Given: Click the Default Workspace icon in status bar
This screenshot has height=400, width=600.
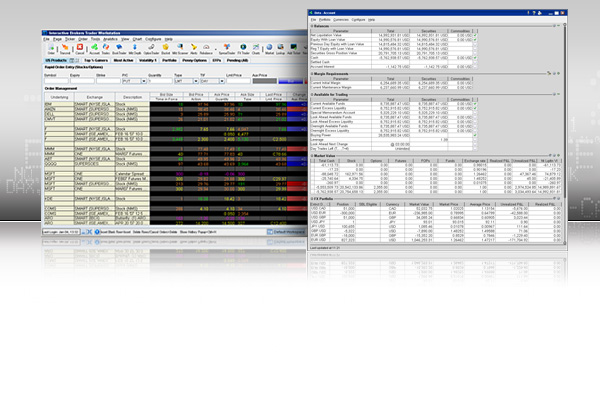Looking at the screenshot, I should (270, 232).
